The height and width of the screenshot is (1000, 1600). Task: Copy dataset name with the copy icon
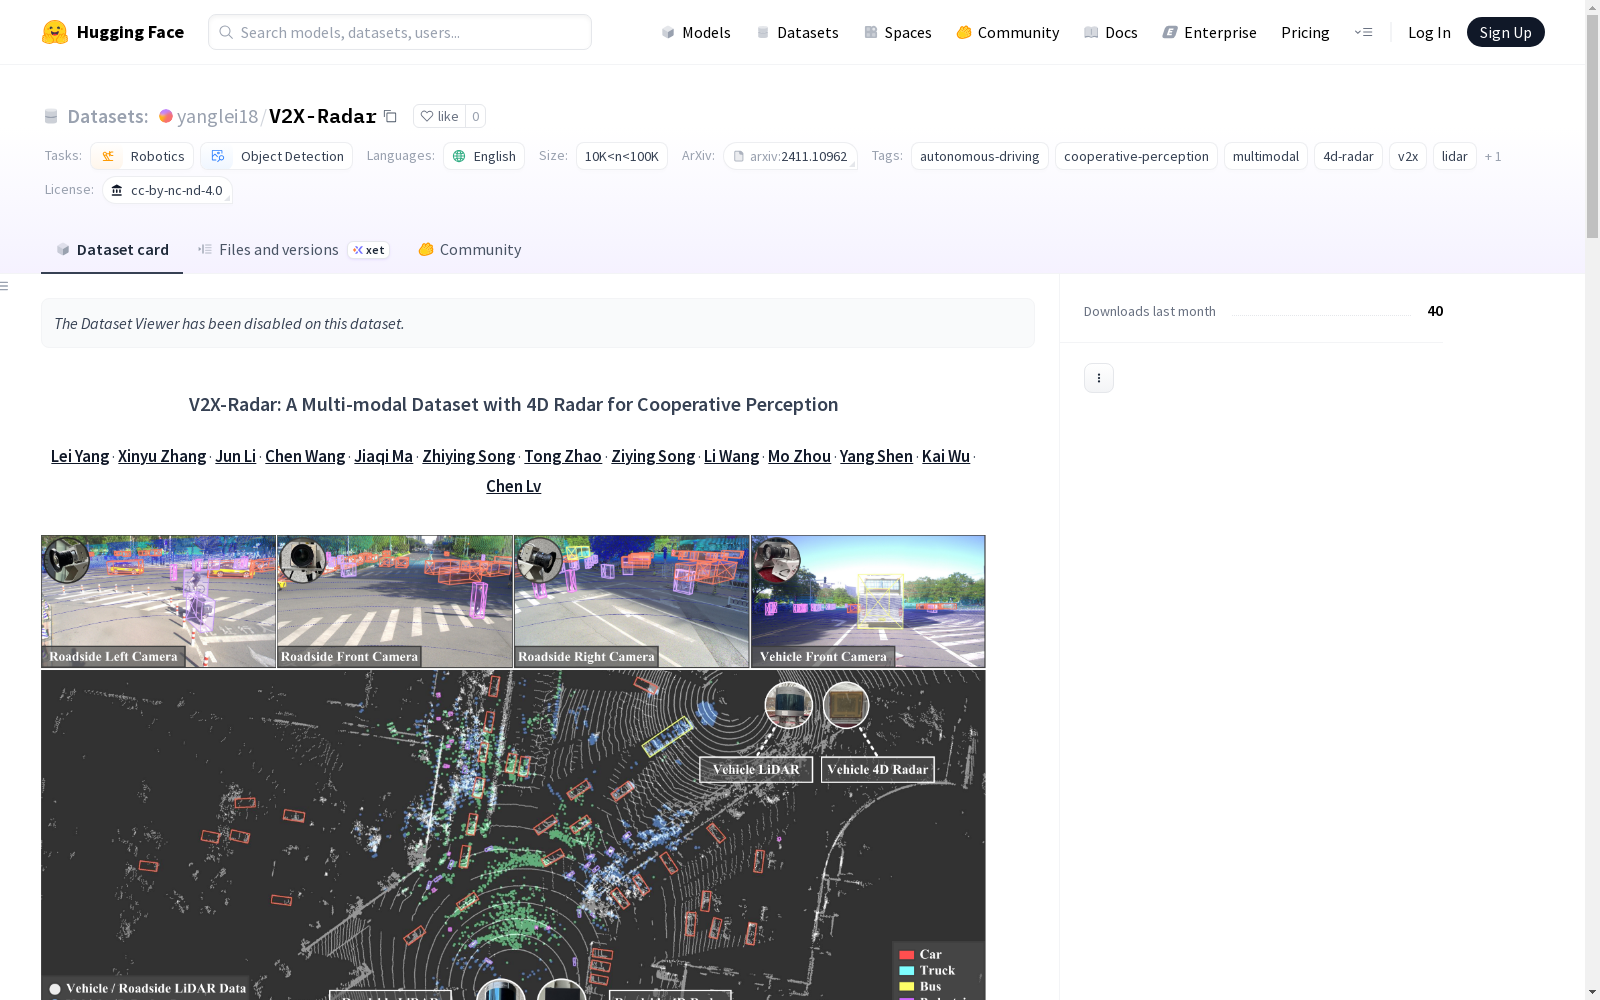[391, 116]
